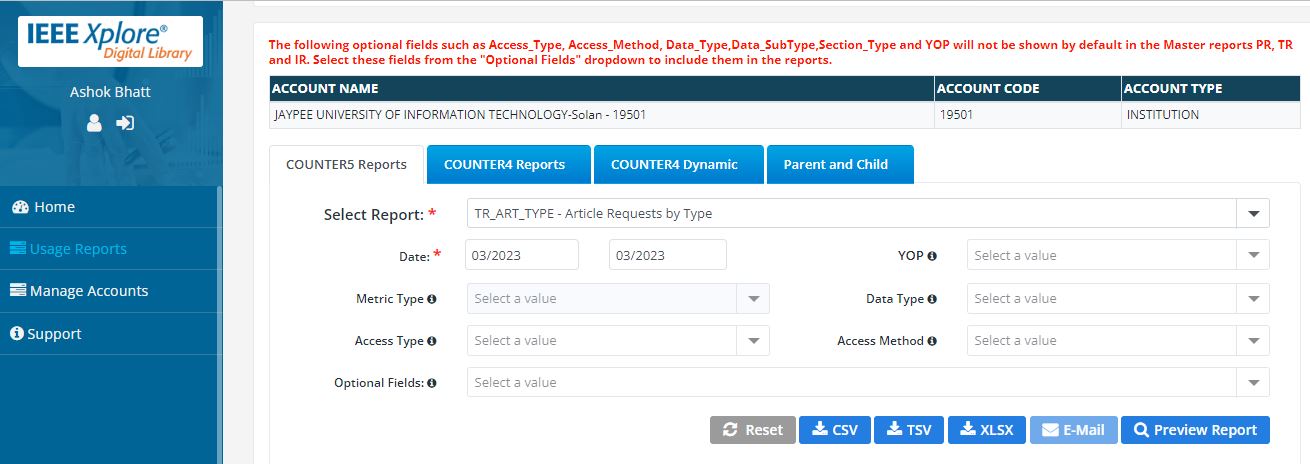Click the info icon beside YOP label

pos(932,256)
